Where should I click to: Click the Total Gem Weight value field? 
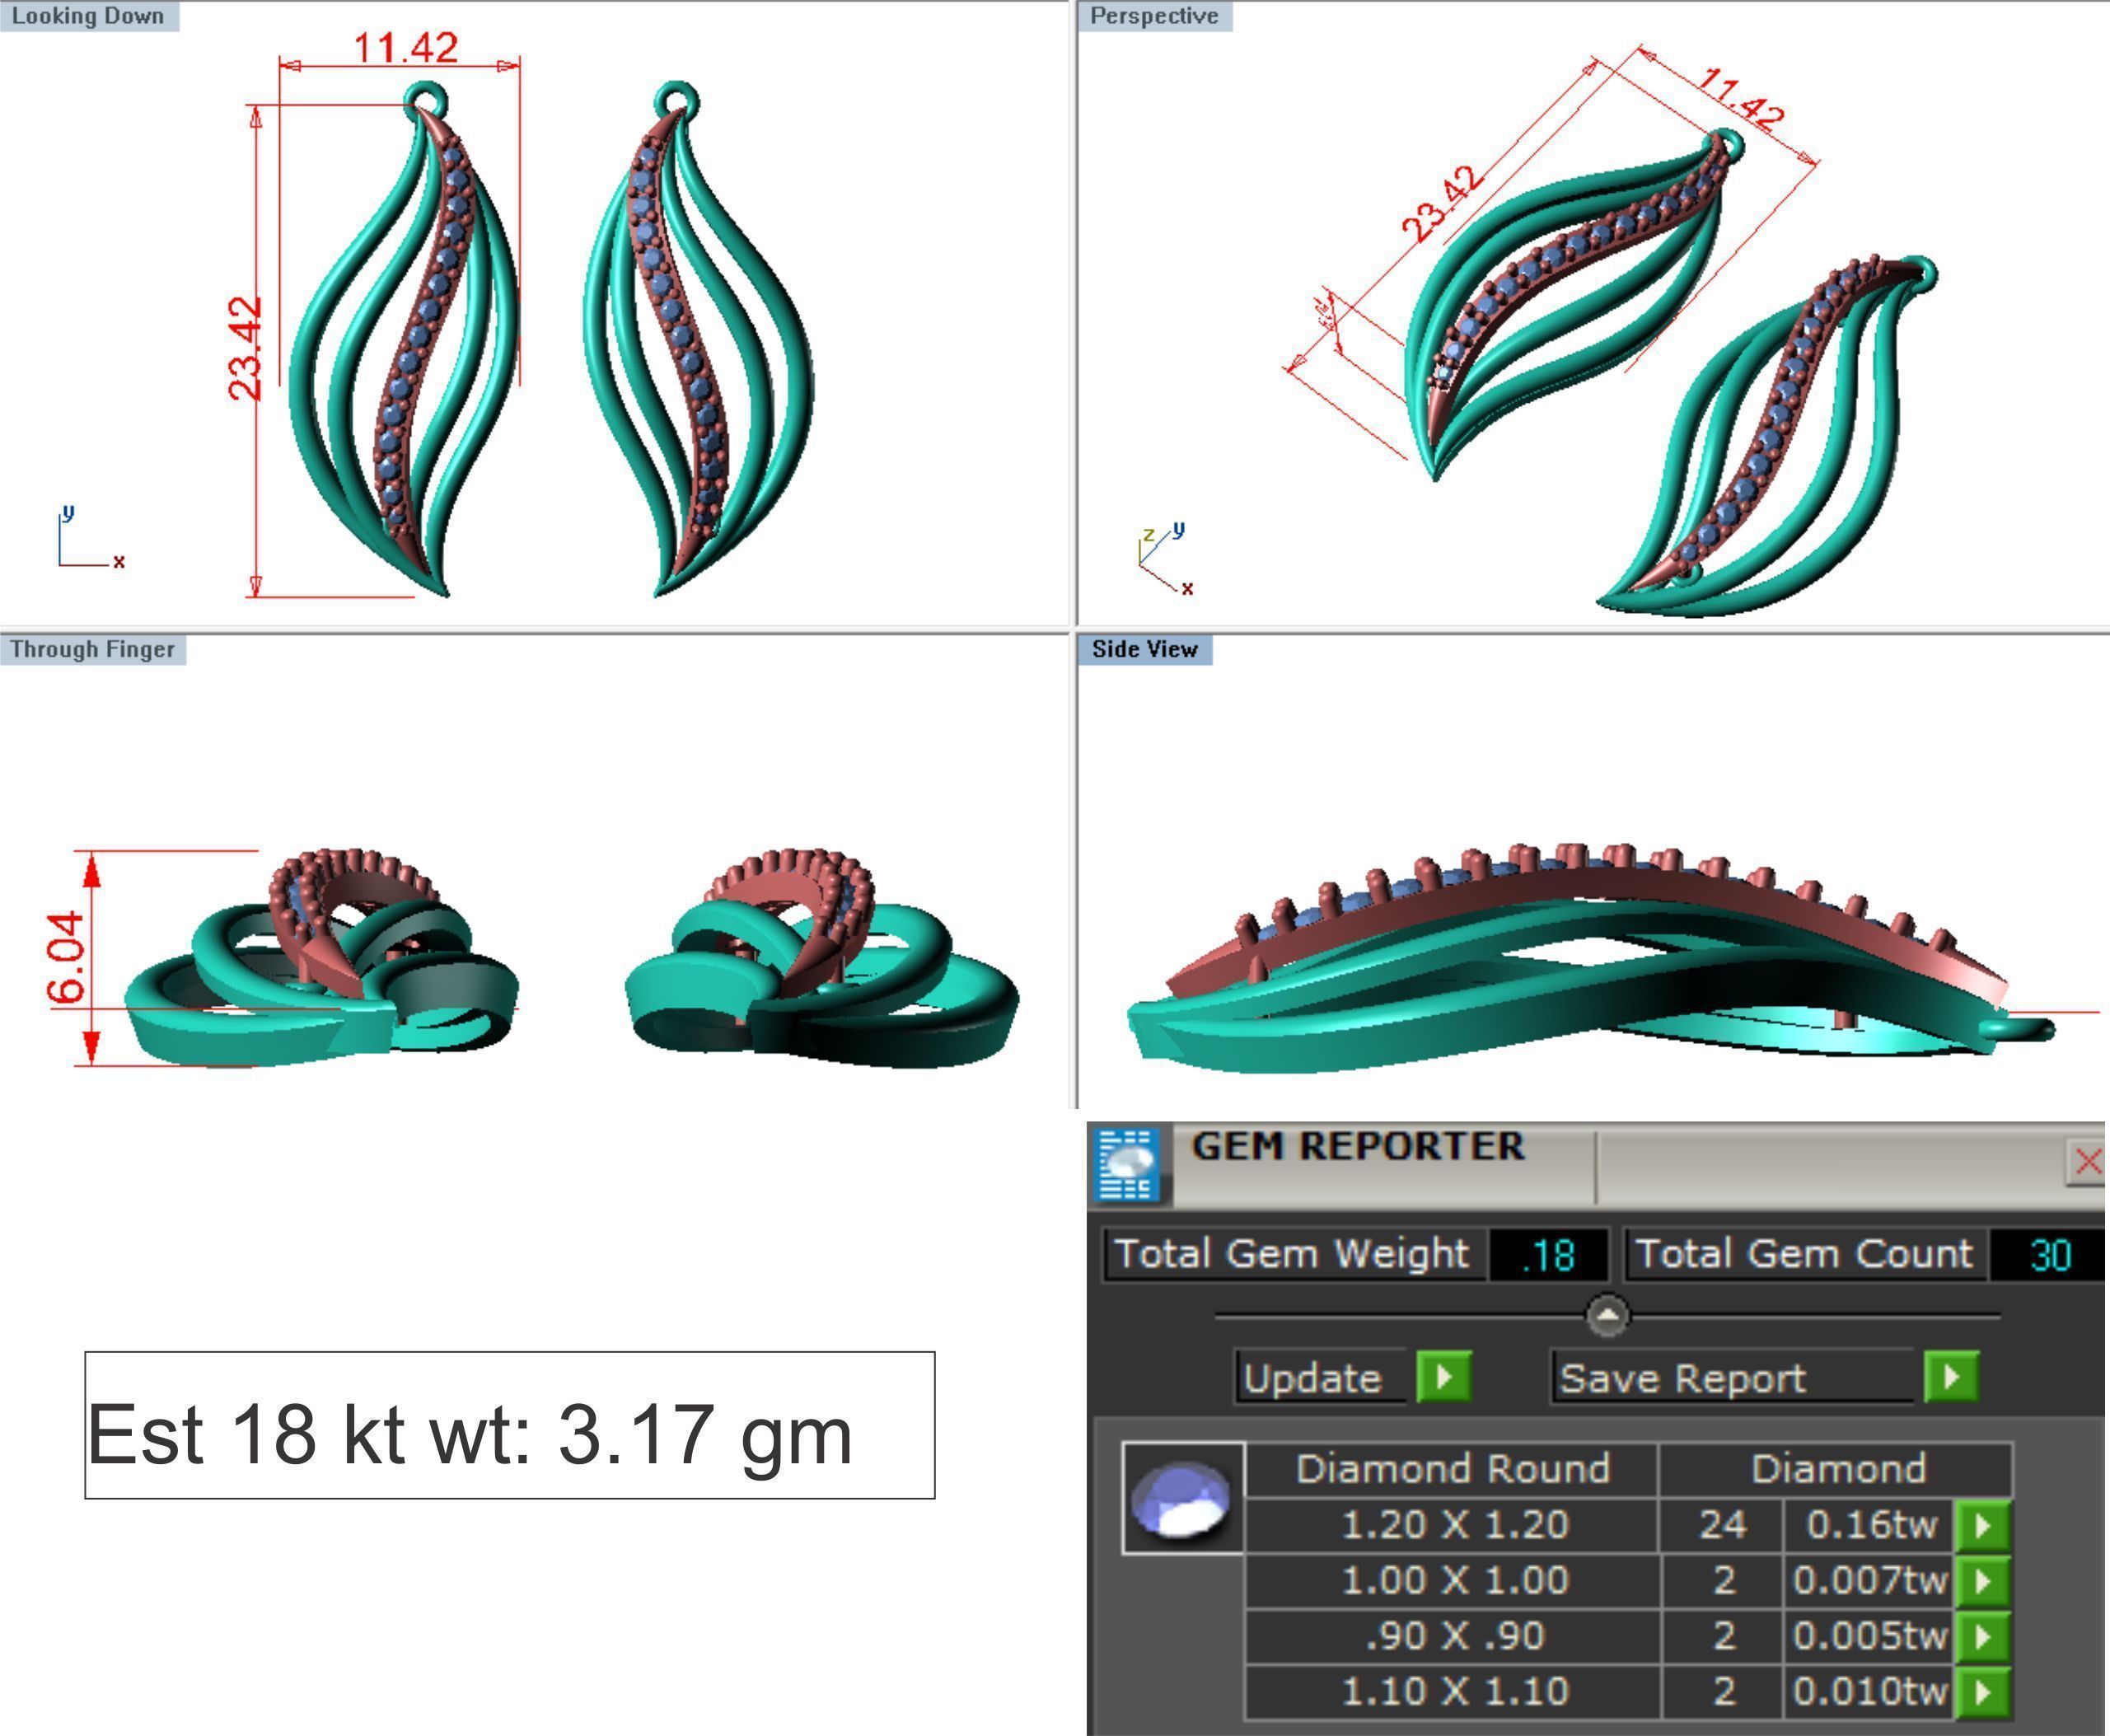(x=1548, y=1255)
